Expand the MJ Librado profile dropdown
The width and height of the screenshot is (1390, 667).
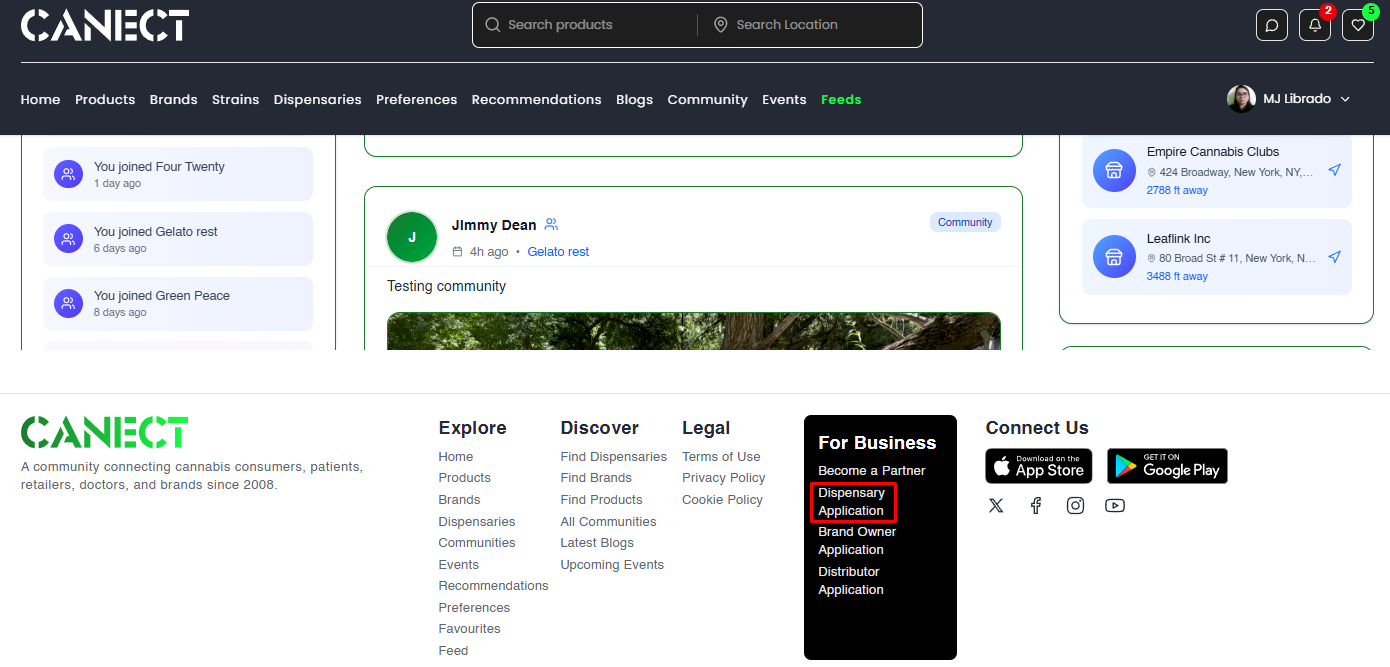tap(1289, 99)
